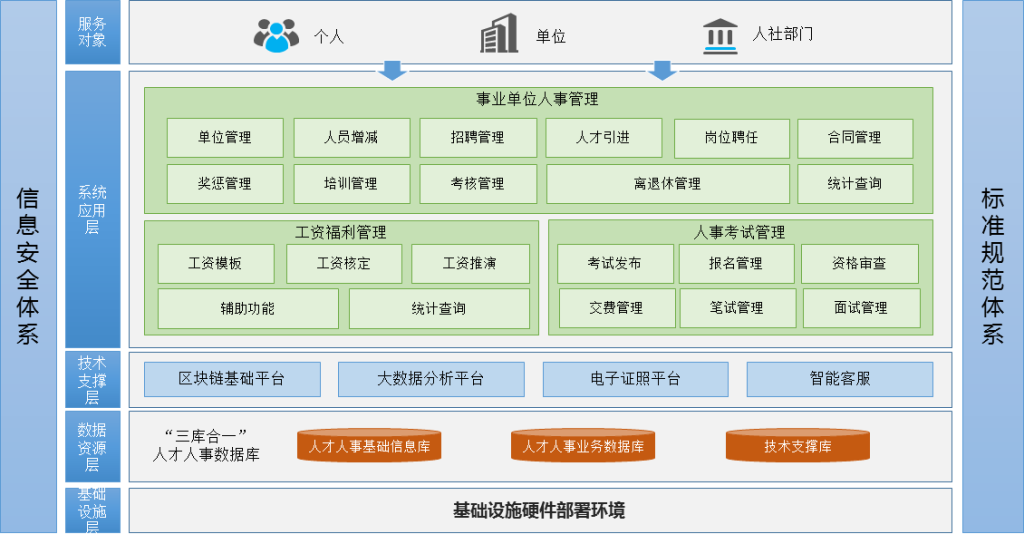Click the 单位 building icon
Image resolution: width=1024 pixels, height=544 pixels.
click(499, 34)
